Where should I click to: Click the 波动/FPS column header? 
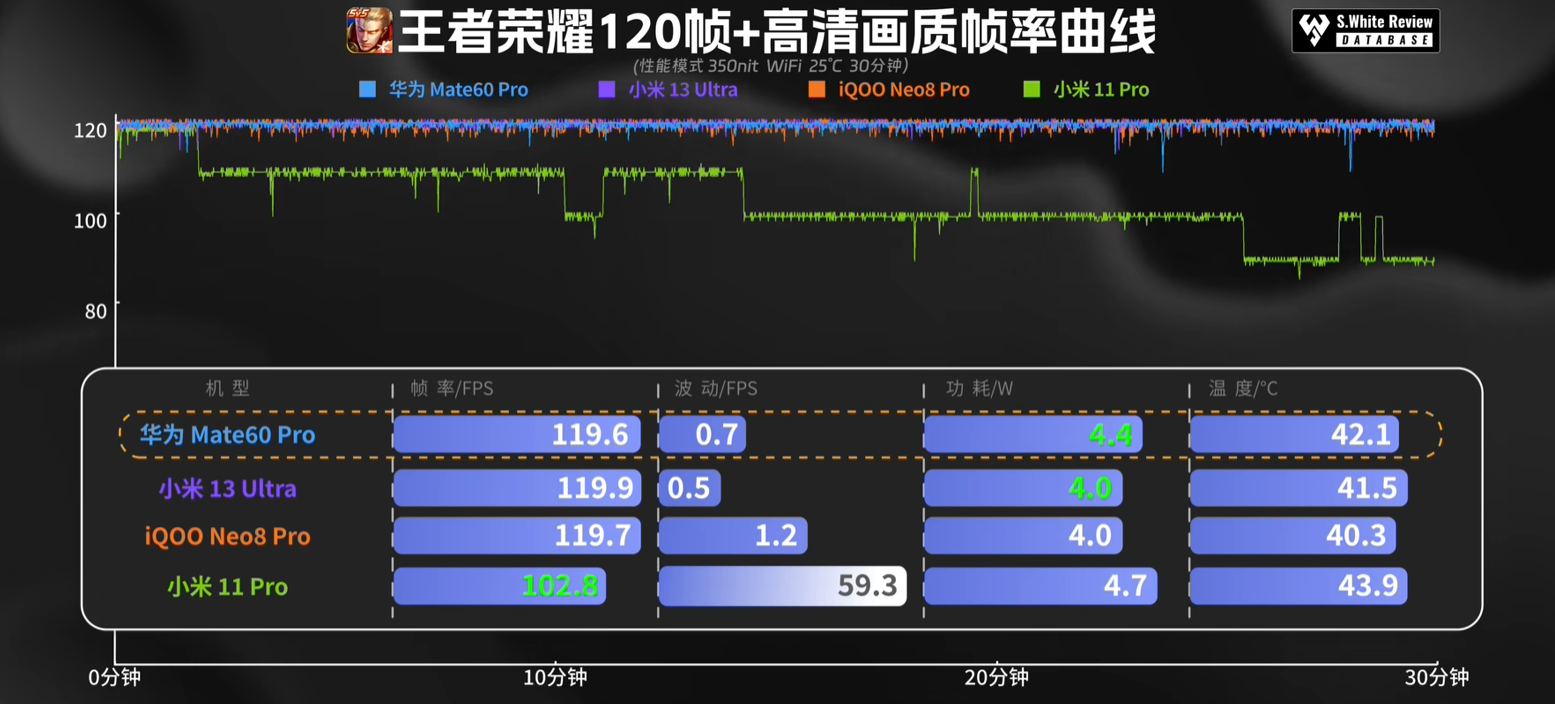tap(716, 388)
